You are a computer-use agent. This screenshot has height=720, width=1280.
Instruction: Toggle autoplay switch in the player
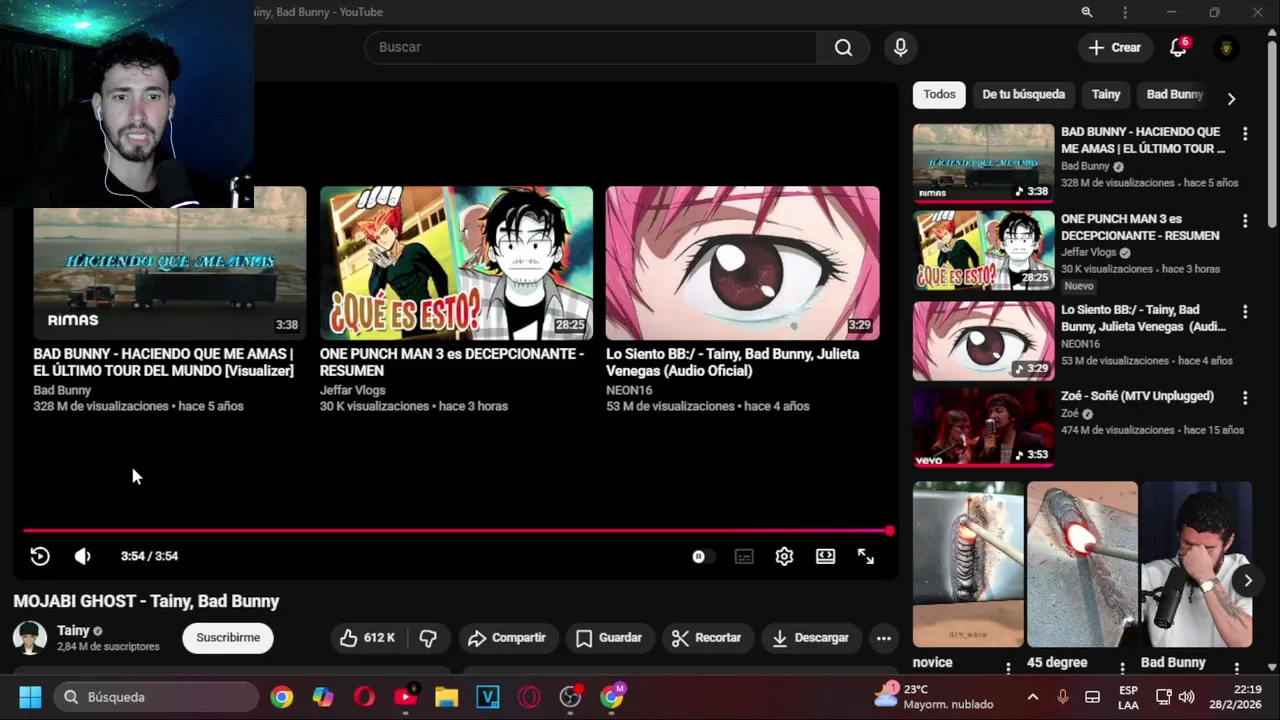[703, 556]
